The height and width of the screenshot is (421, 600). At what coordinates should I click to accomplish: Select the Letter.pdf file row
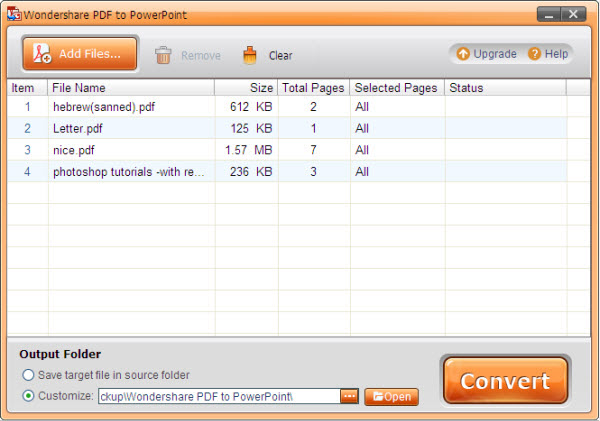click(x=287, y=128)
